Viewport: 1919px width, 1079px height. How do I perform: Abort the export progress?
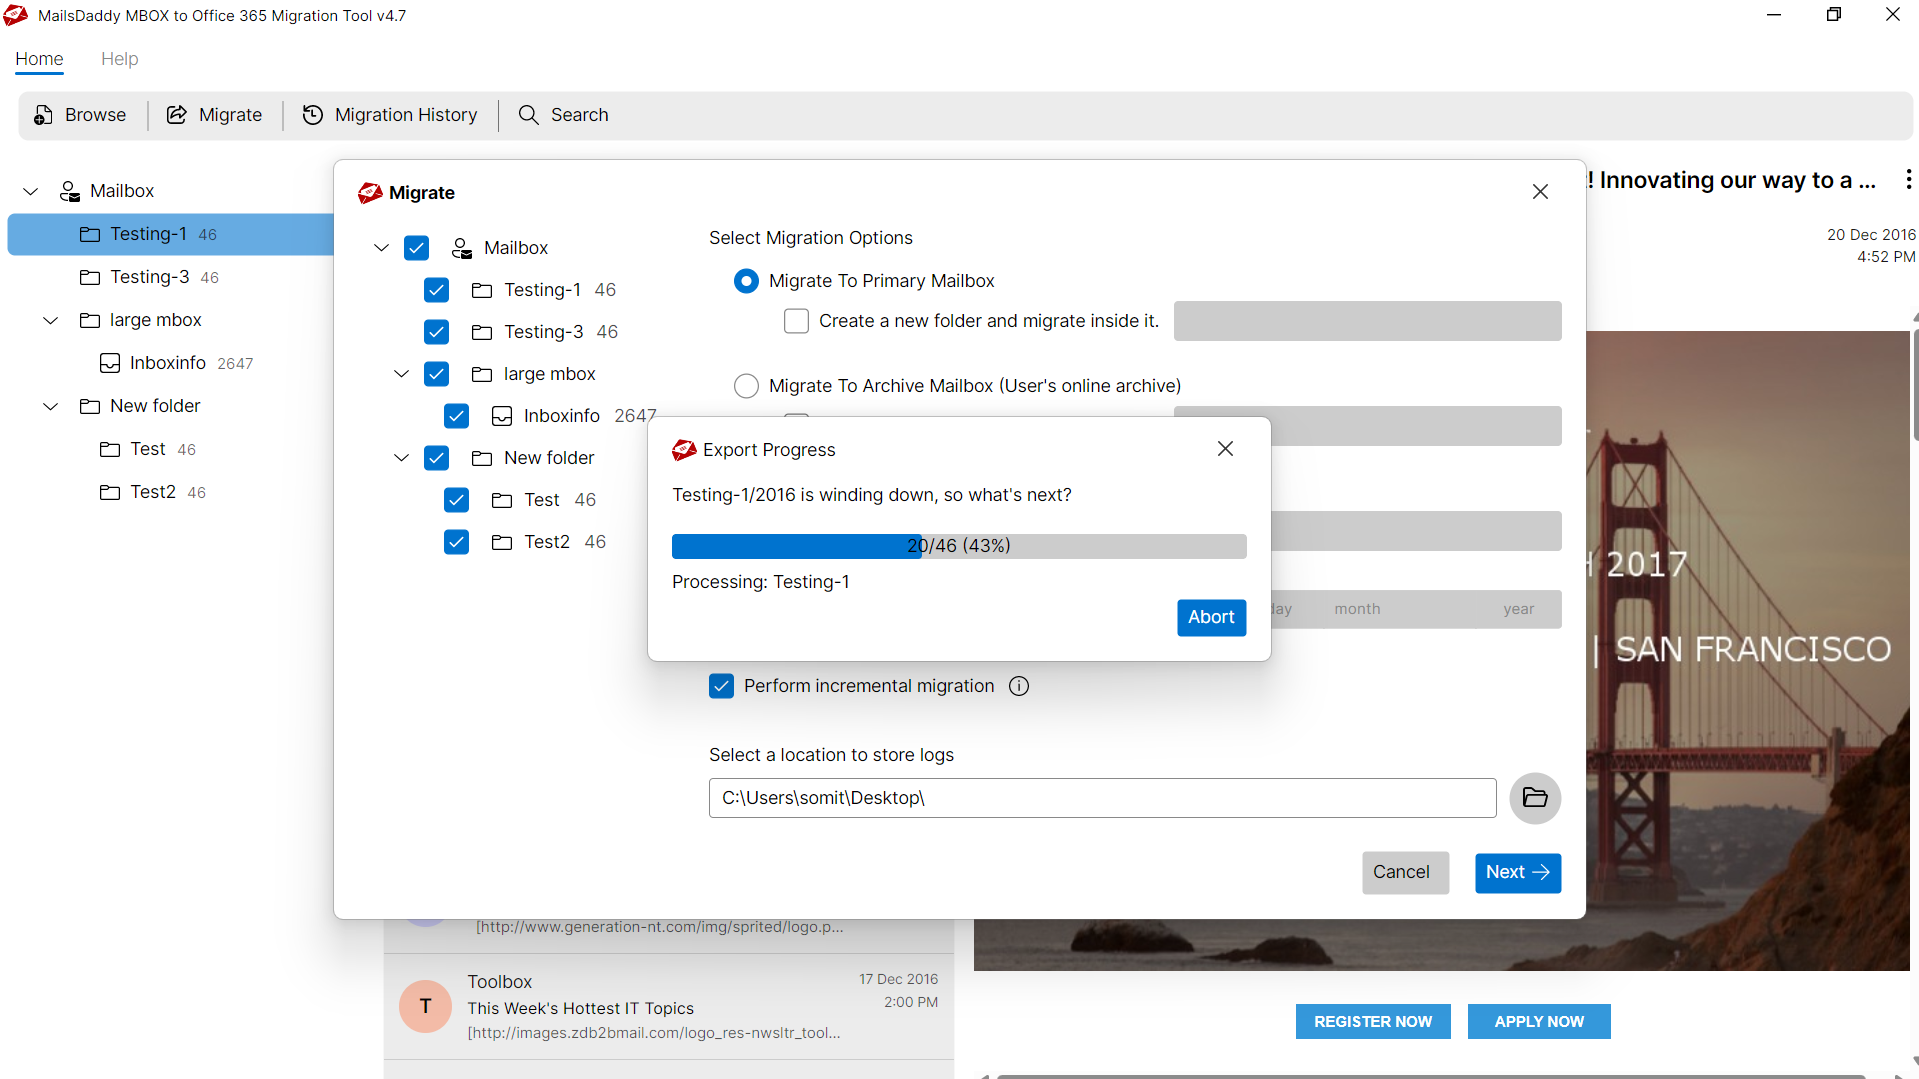(x=1211, y=617)
